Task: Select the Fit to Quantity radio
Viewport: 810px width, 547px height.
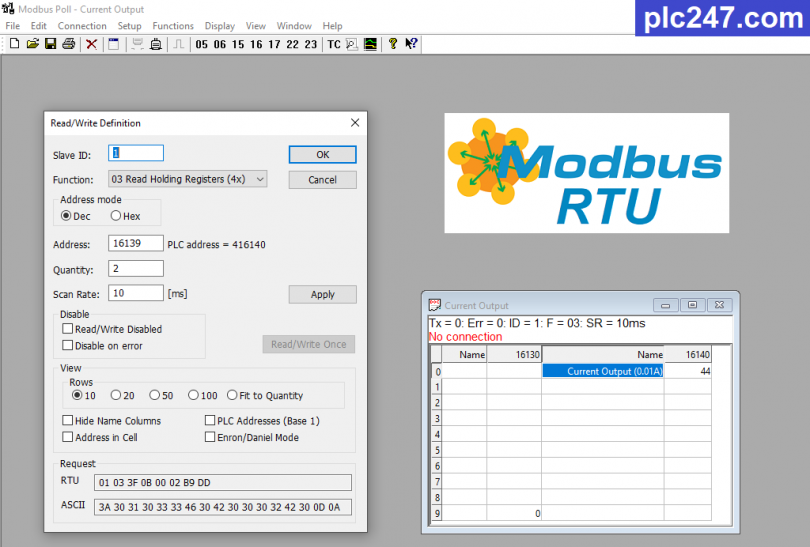Action: (x=232, y=395)
